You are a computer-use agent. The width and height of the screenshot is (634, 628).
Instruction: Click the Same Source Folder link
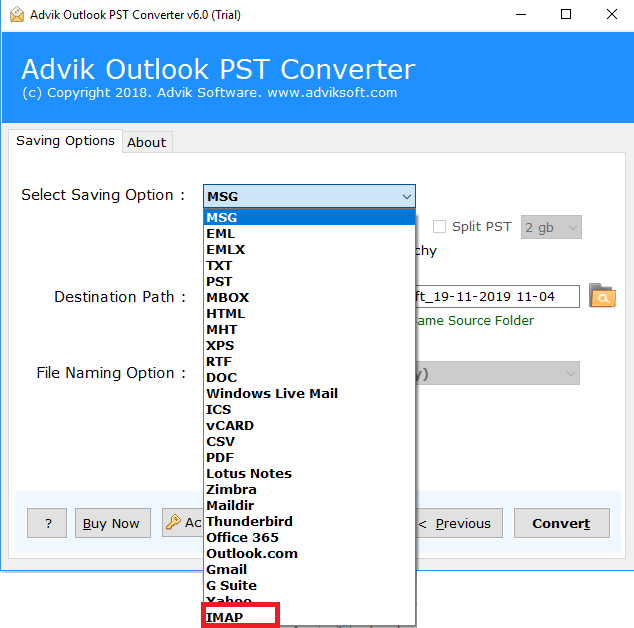tap(475, 321)
